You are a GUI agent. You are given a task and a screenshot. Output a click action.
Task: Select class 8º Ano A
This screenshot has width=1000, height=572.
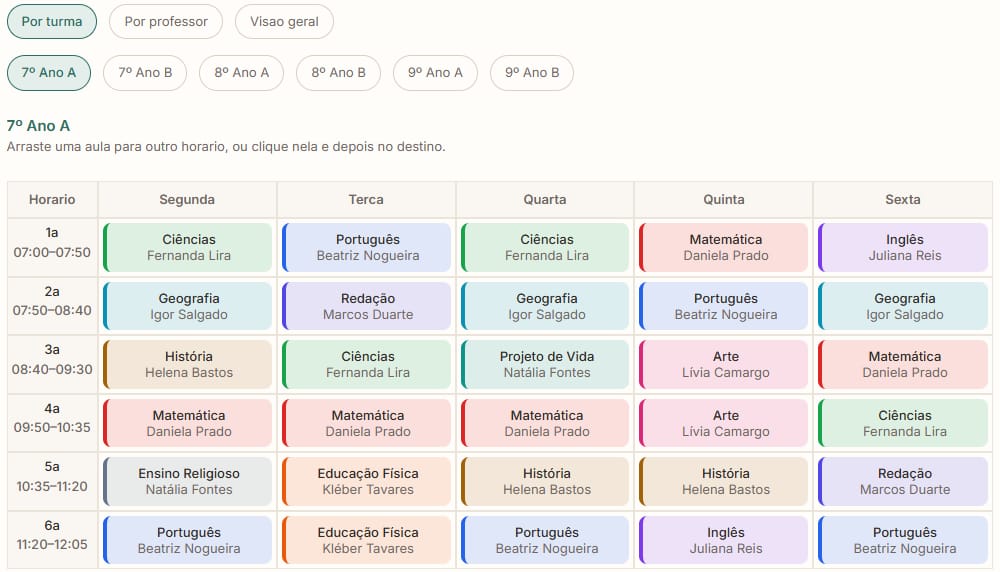pos(241,73)
